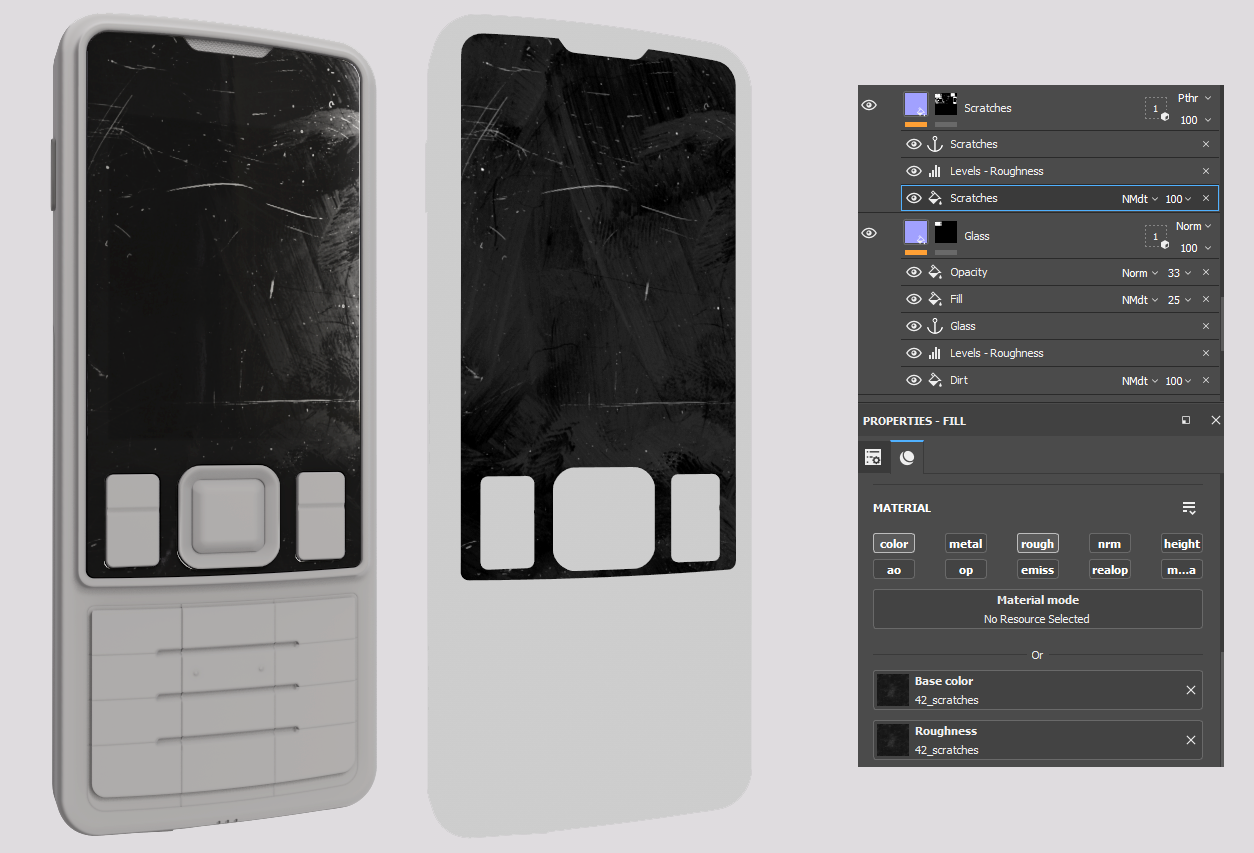Switch to the material tab in Properties

tap(907, 457)
